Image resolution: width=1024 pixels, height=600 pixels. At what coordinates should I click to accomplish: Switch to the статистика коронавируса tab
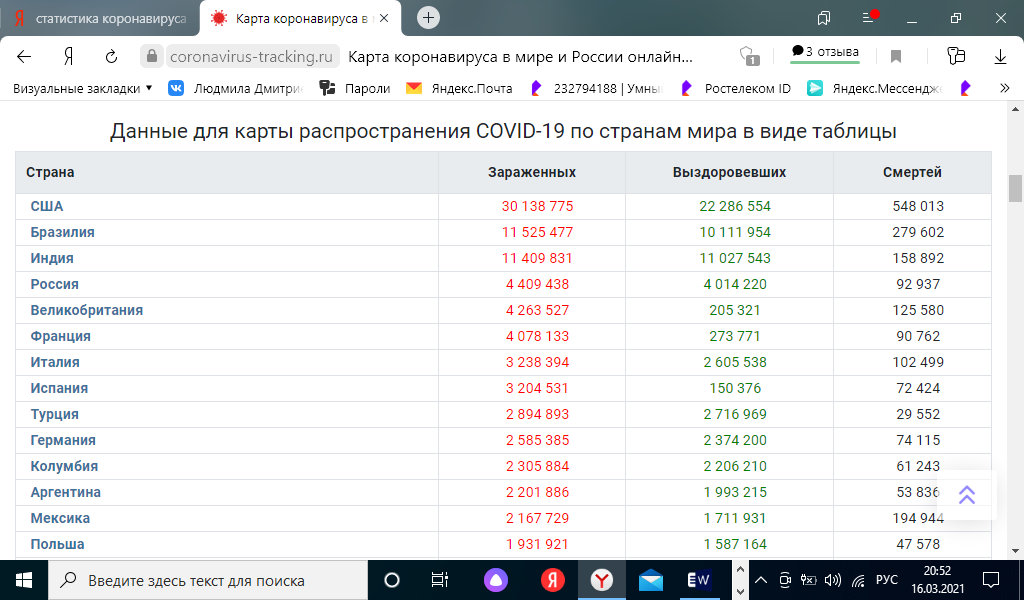(x=100, y=19)
